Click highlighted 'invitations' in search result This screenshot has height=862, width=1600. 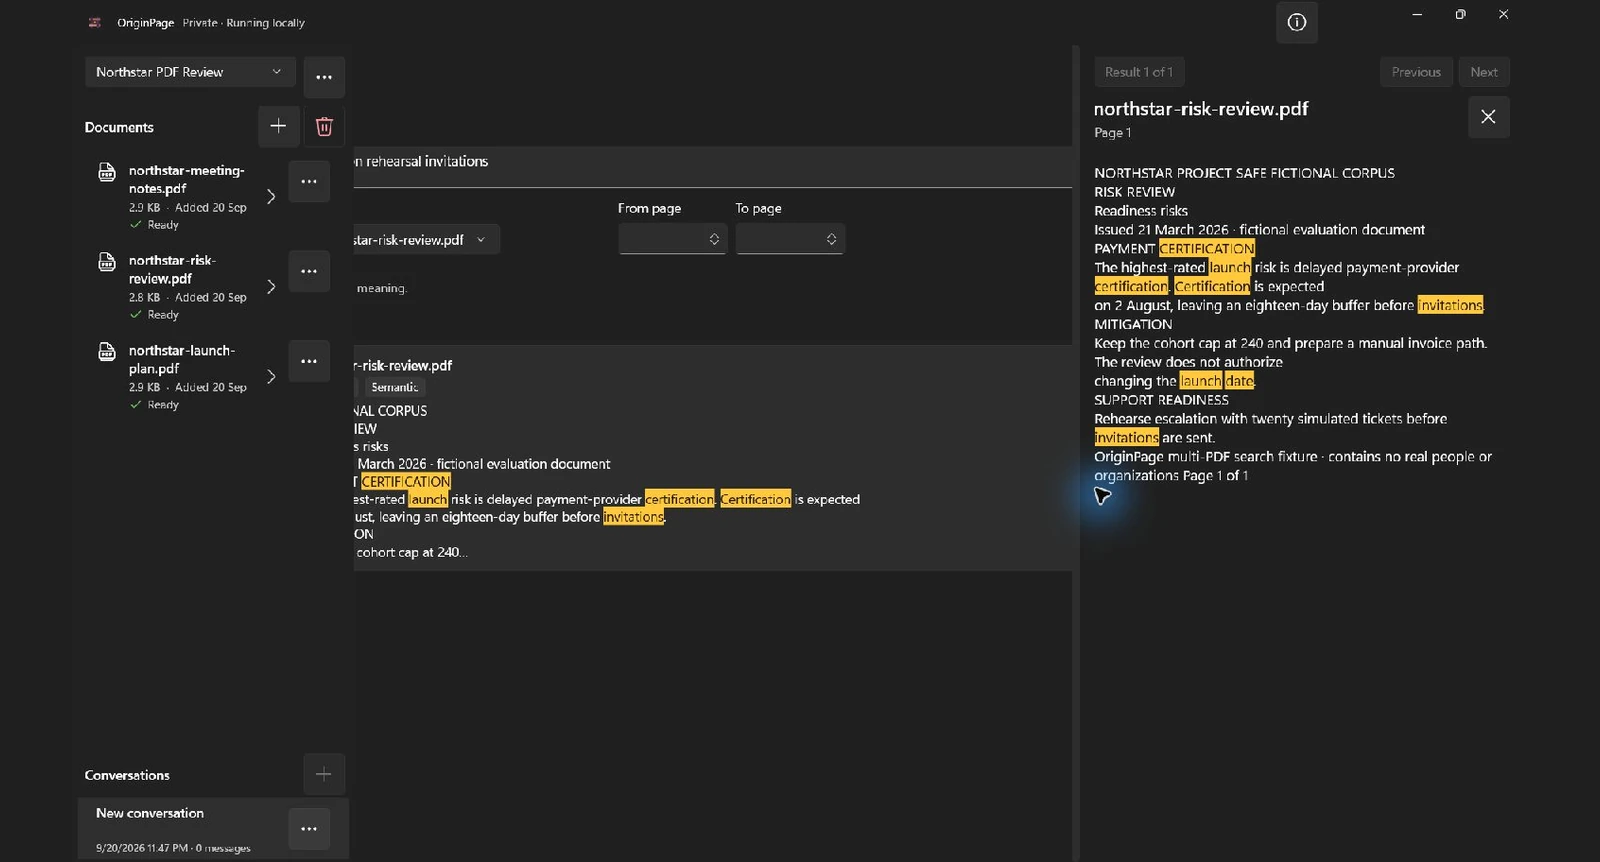(x=633, y=517)
